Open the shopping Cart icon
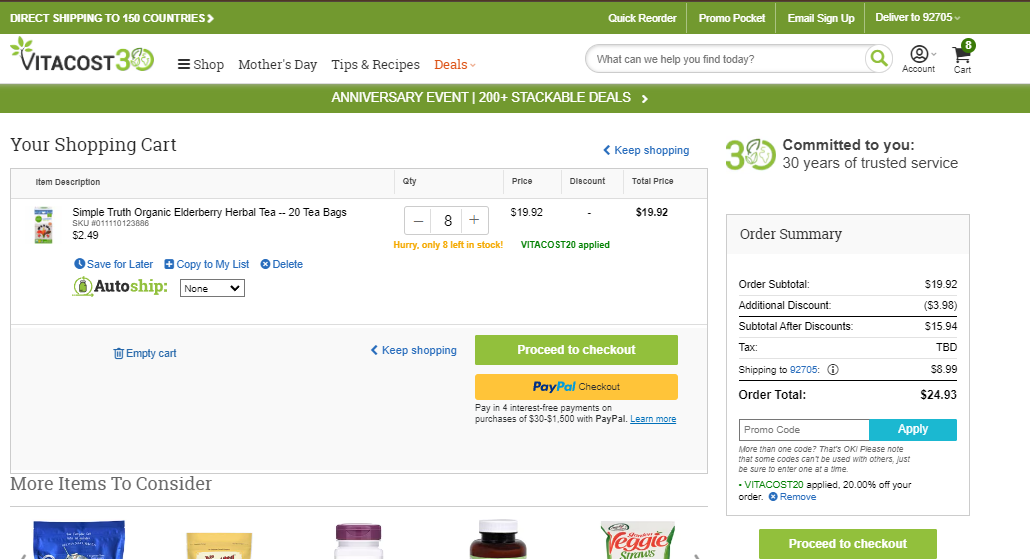The image size is (1030, 559). (964, 58)
